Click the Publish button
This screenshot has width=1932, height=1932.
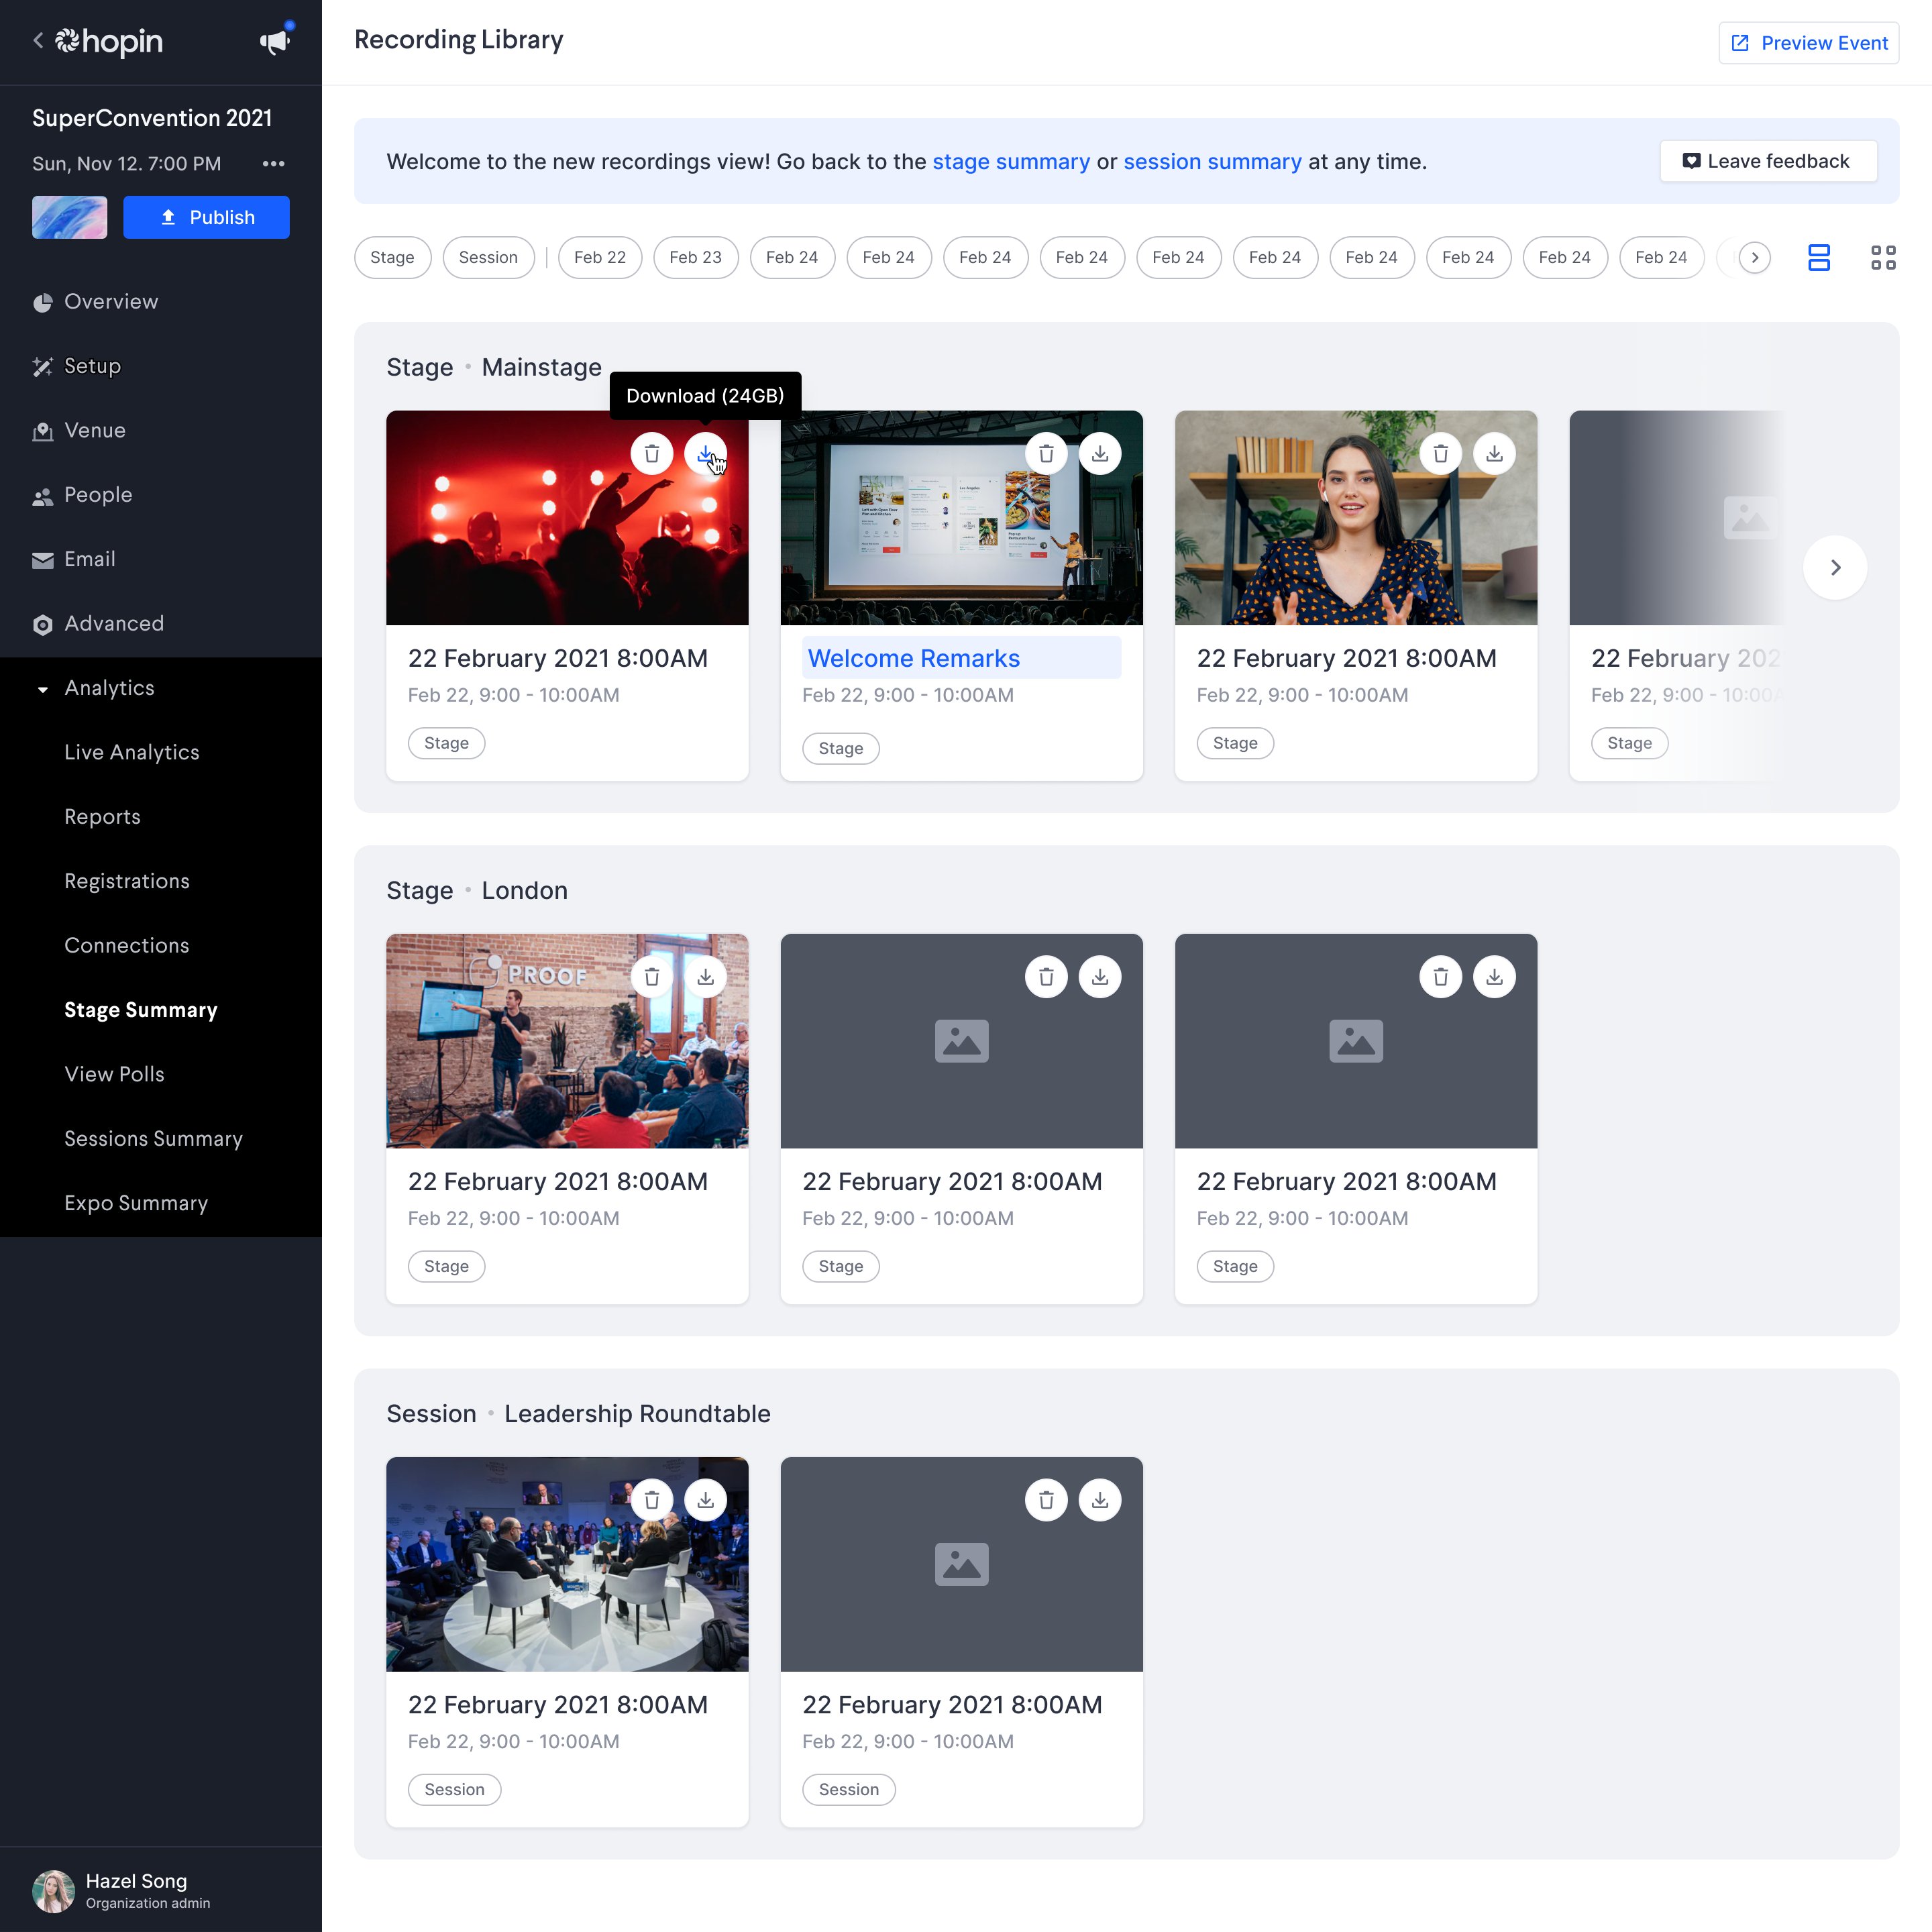pyautogui.click(x=206, y=217)
